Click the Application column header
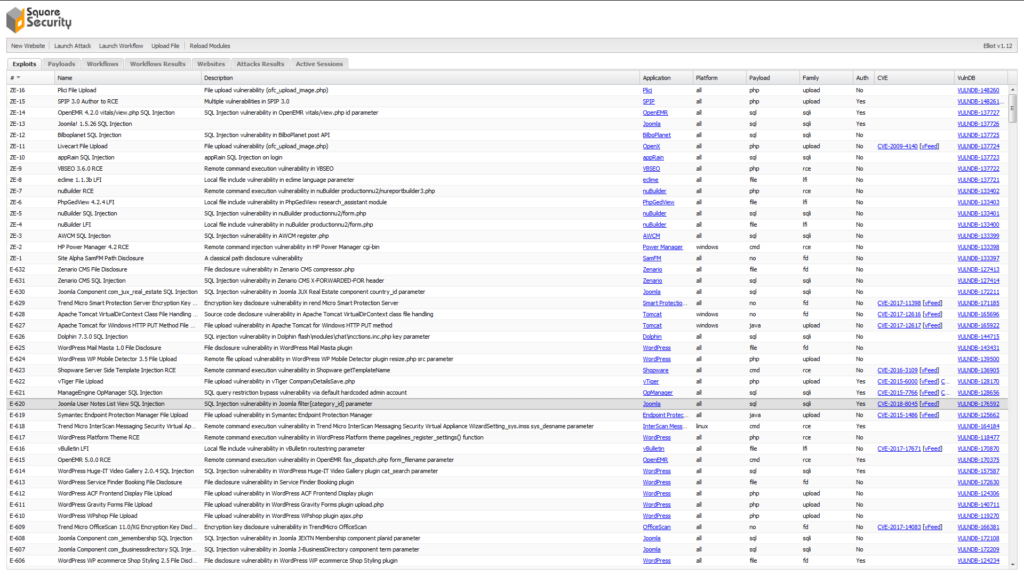The image size is (1024, 576). pyautogui.click(x=666, y=78)
